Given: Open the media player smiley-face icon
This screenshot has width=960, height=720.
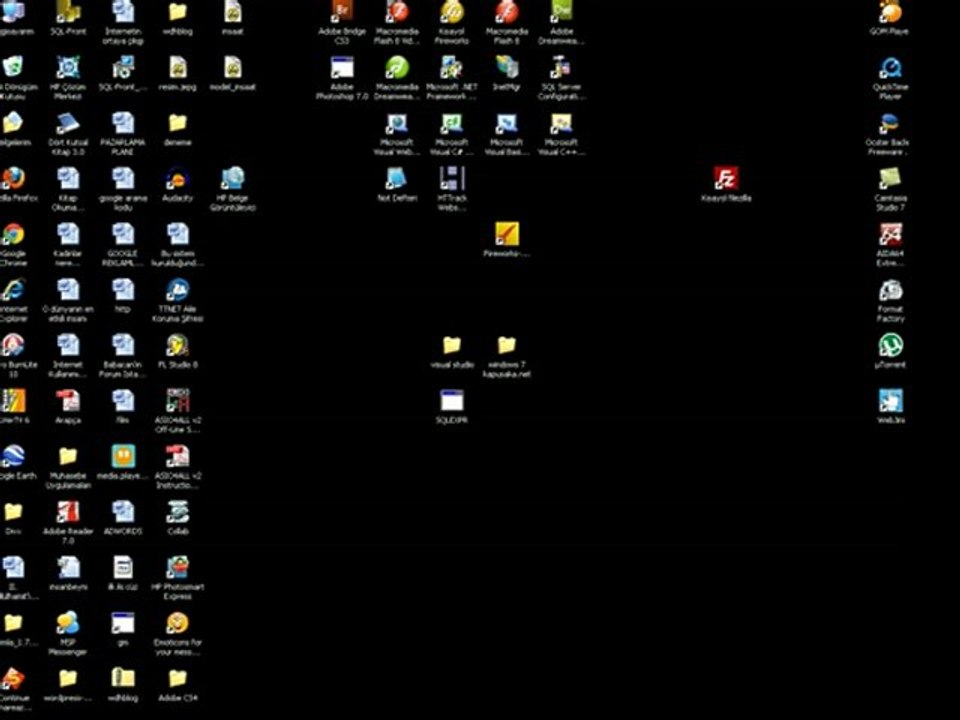Looking at the screenshot, I should [122, 456].
